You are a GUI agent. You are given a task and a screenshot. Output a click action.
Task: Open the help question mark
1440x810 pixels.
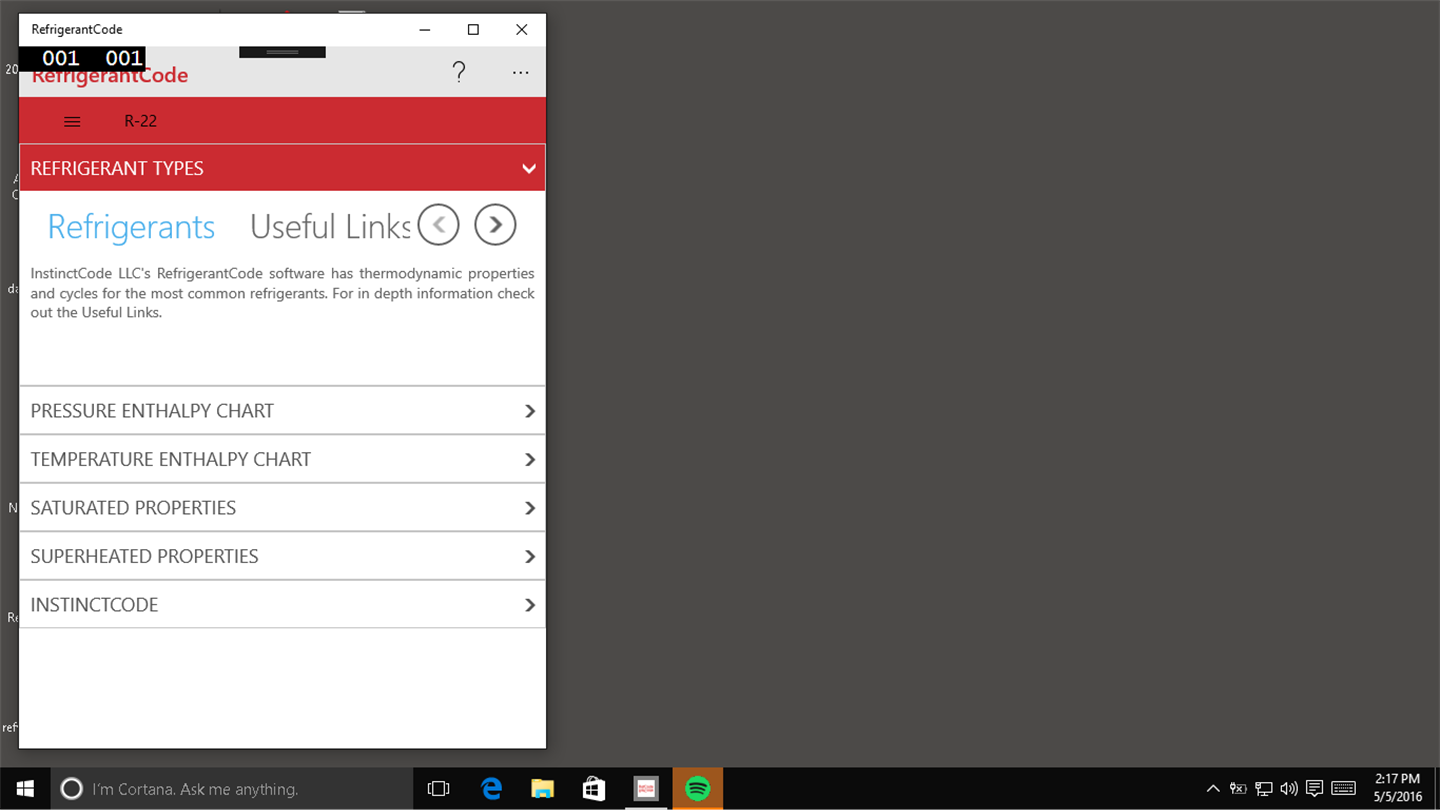pyautogui.click(x=459, y=72)
